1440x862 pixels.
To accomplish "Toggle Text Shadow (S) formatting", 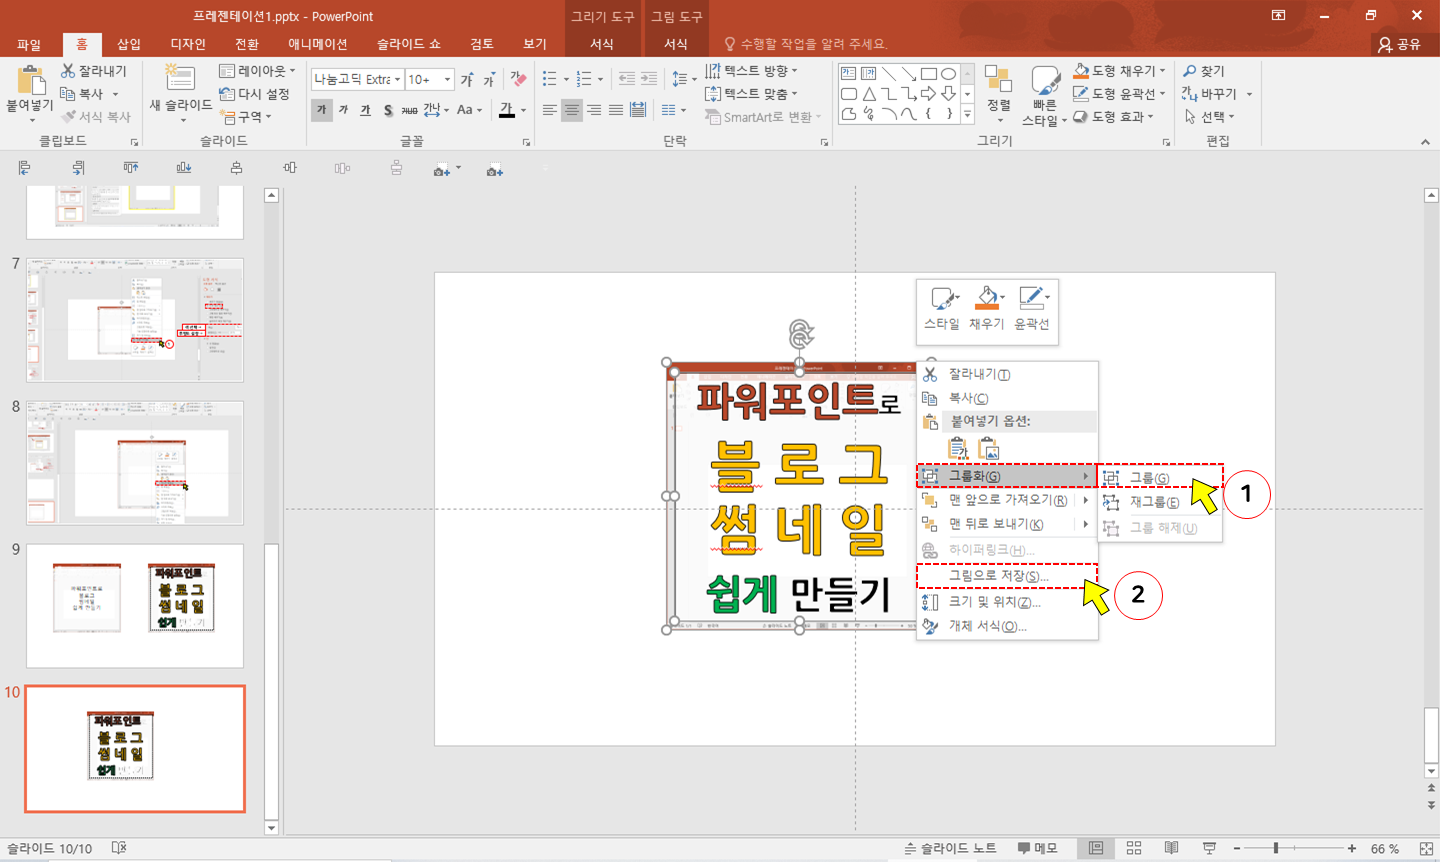I will (x=388, y=110).
